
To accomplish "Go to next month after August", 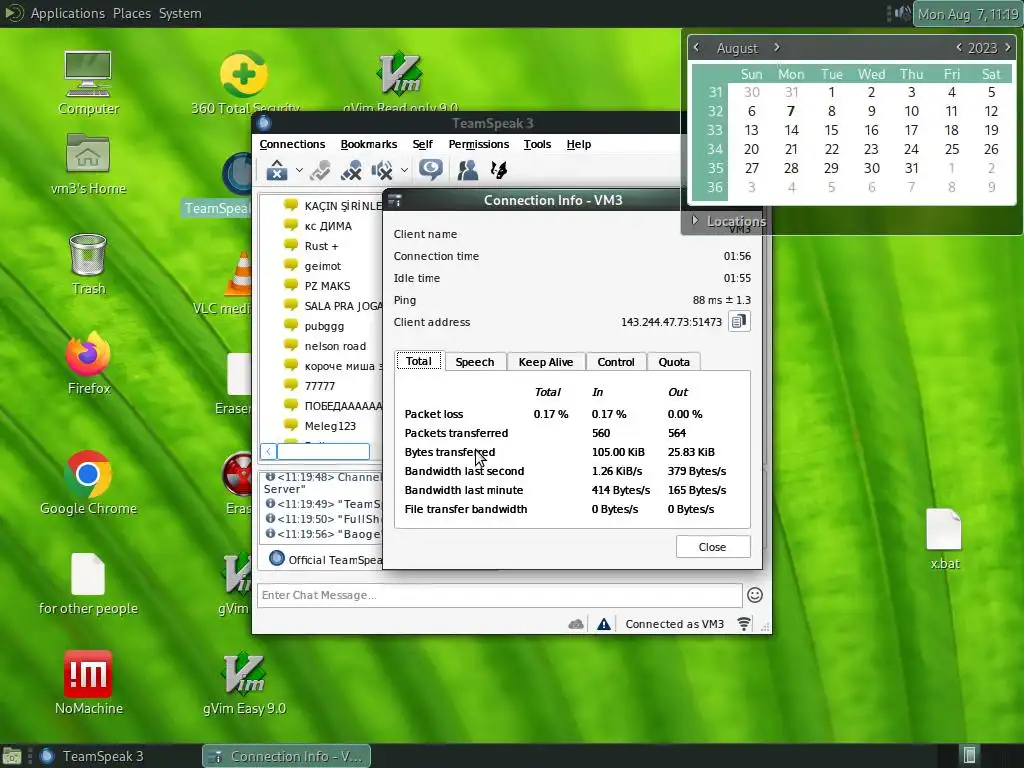I will (776, 48).
